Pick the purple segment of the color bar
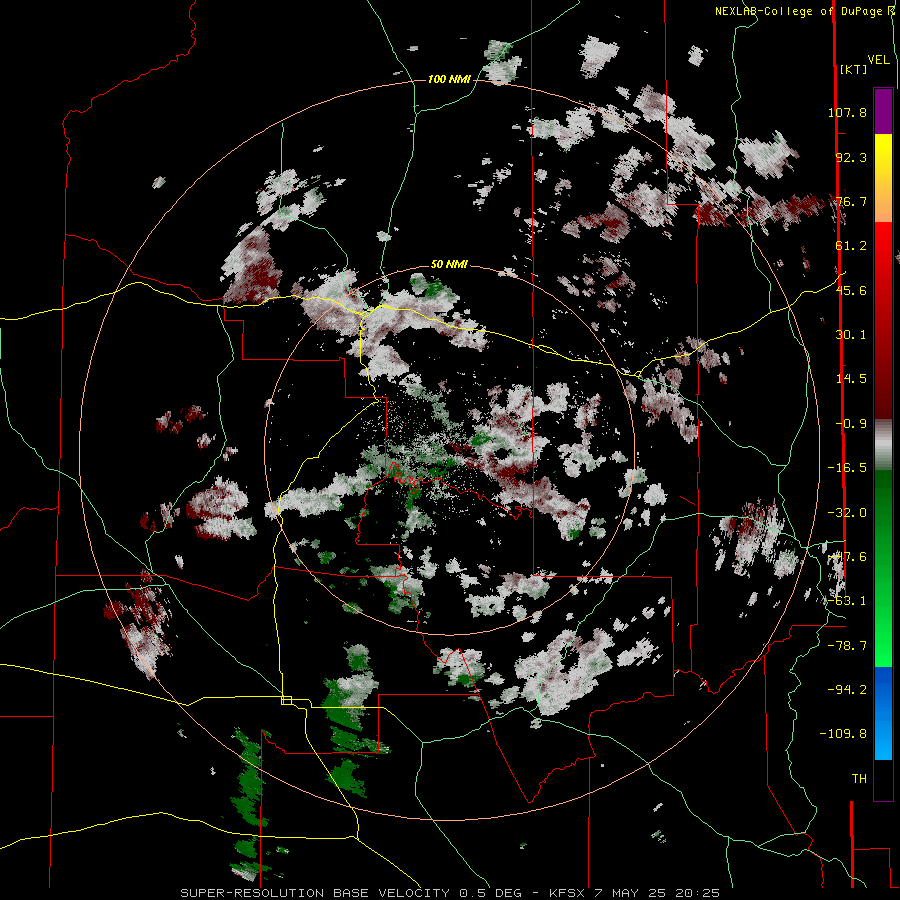The image size is (900, 900). coord(883,111)
